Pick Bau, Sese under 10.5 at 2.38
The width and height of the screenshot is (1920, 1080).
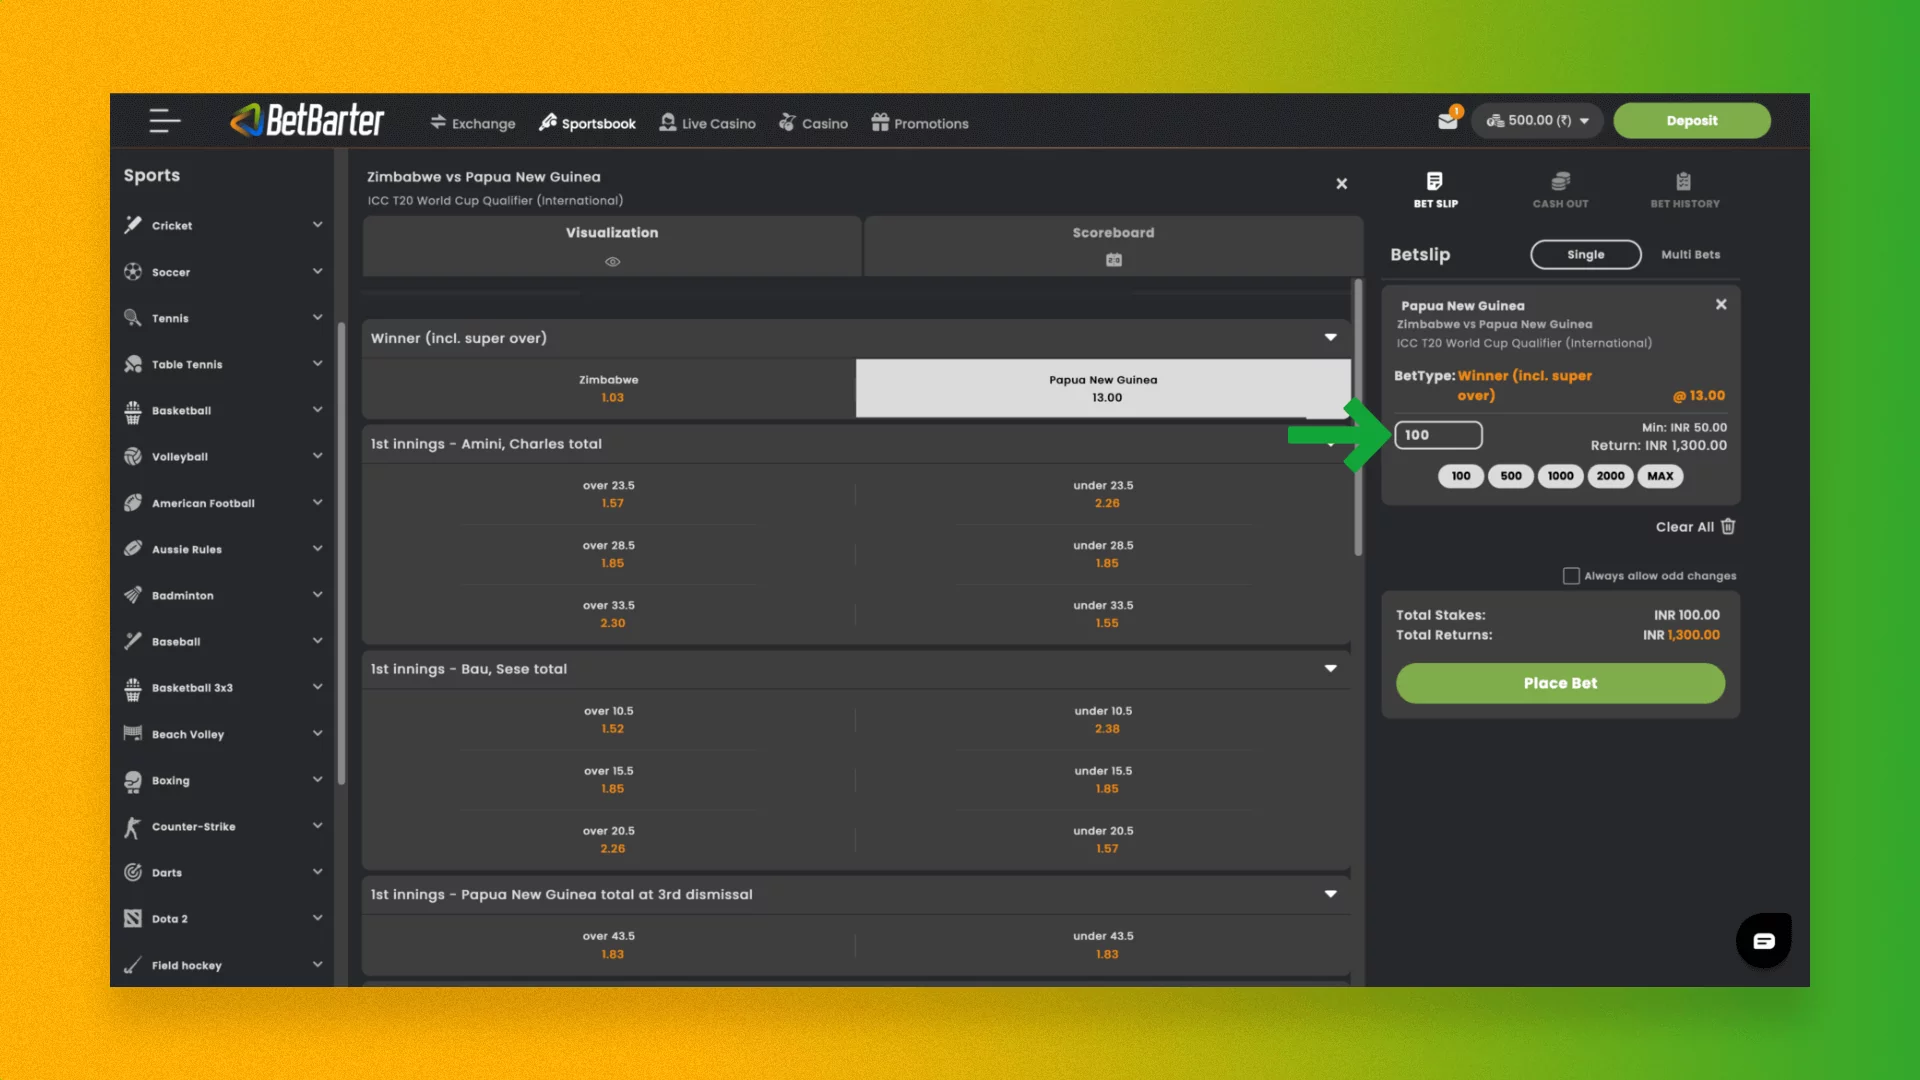coord(1103,720)
